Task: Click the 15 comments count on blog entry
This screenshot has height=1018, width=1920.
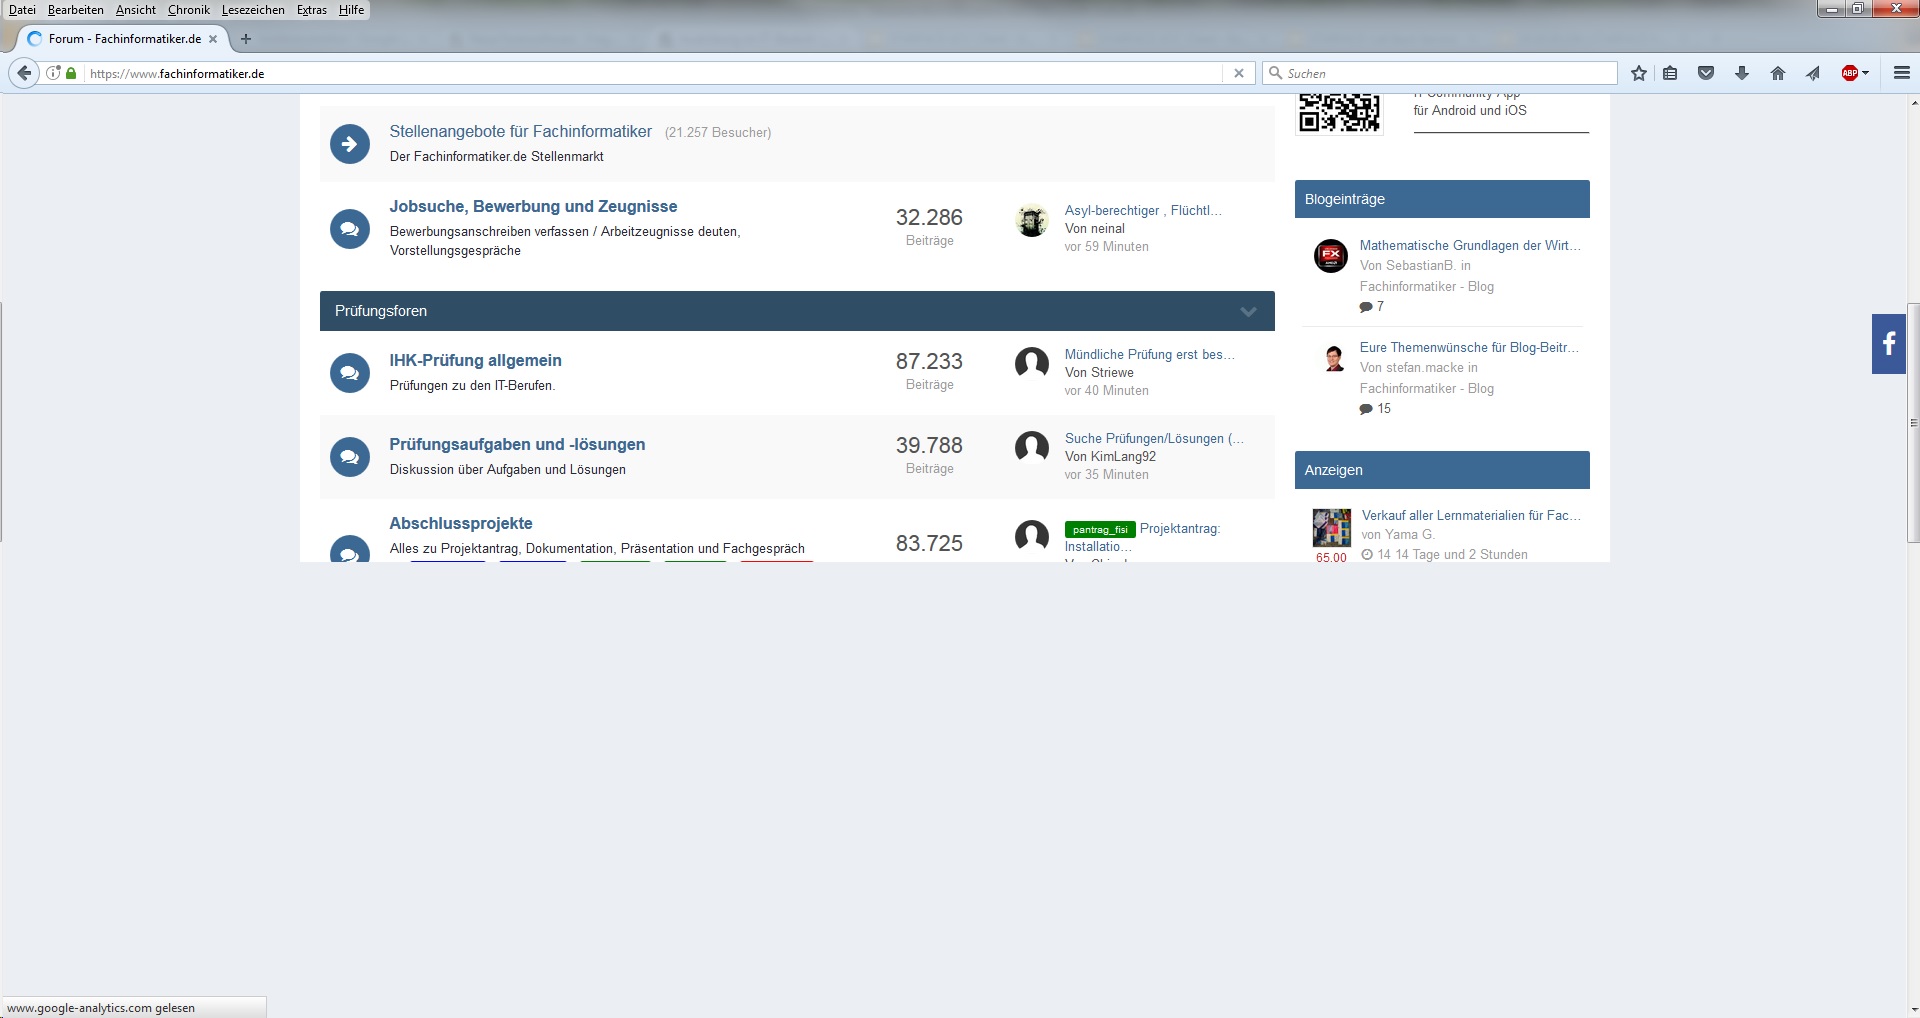Action: [x=1375, y=409]
